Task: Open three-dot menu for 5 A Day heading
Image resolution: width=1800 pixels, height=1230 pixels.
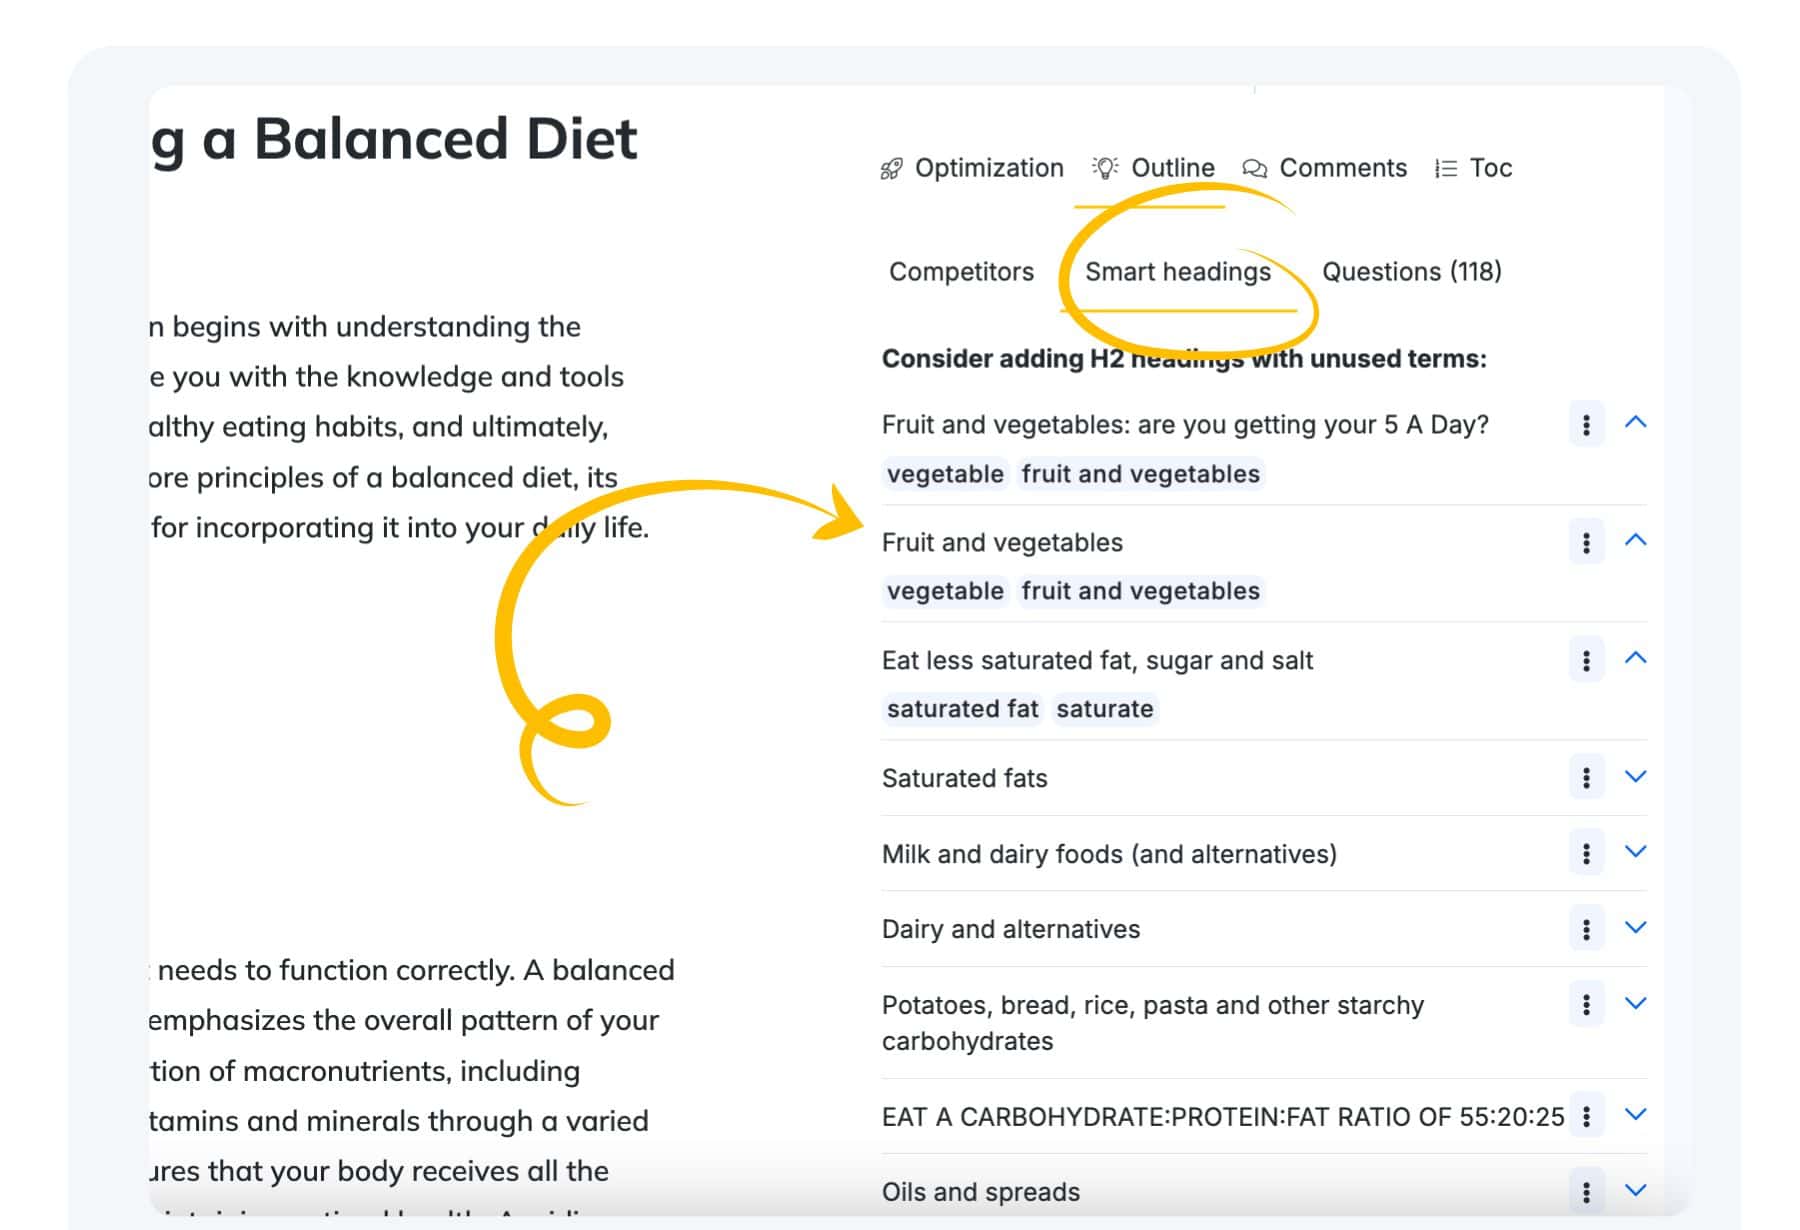Action: (1586, 425)
